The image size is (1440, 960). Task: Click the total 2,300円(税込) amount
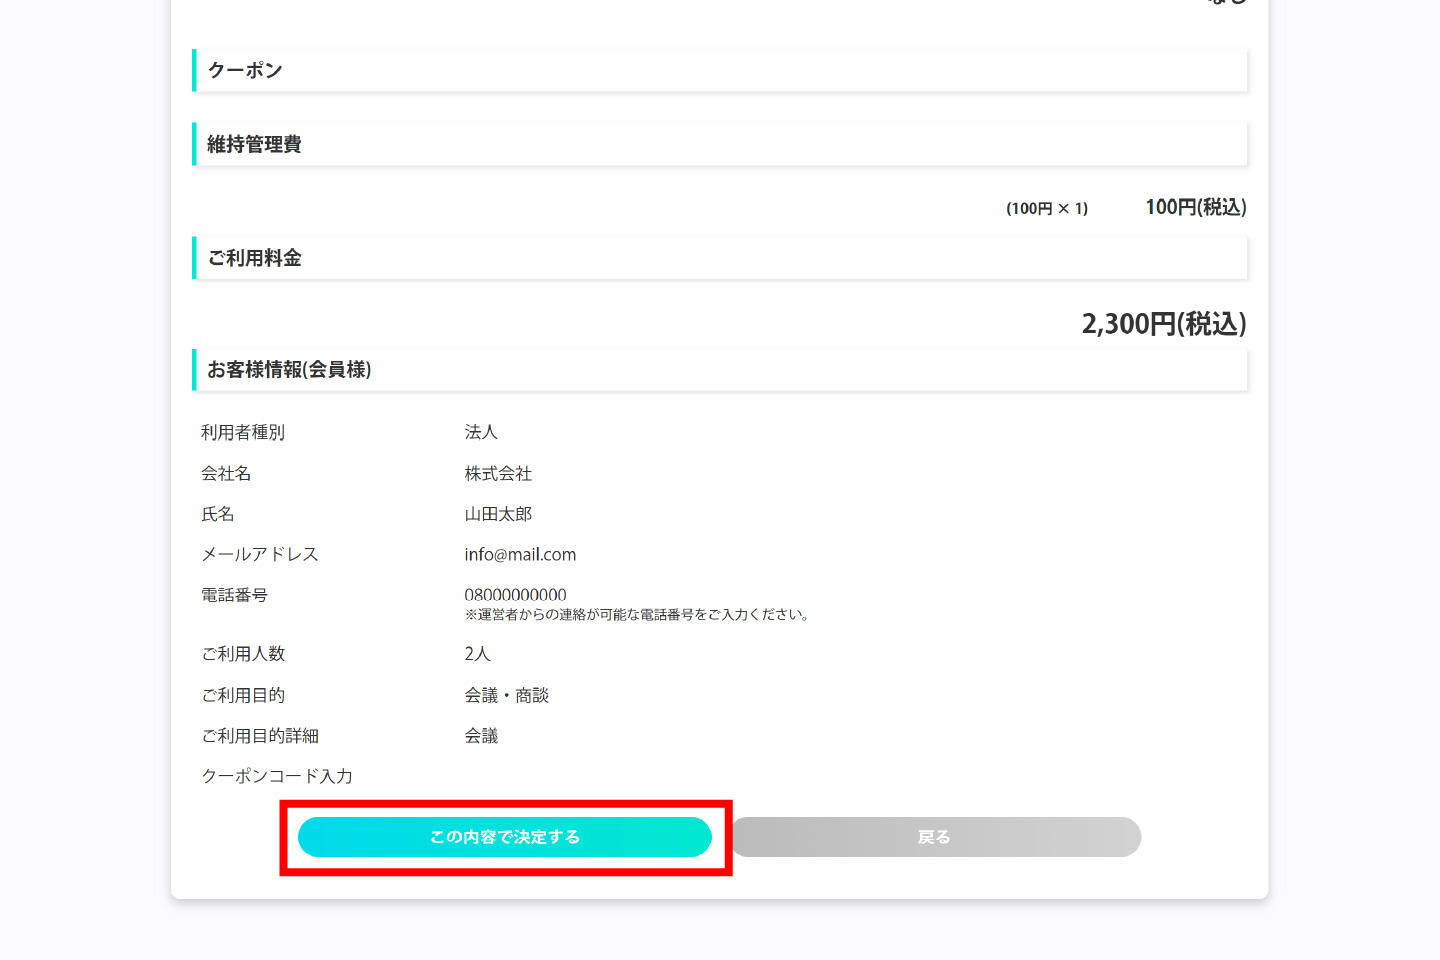pyautogui.click(x=1163, y=324)
